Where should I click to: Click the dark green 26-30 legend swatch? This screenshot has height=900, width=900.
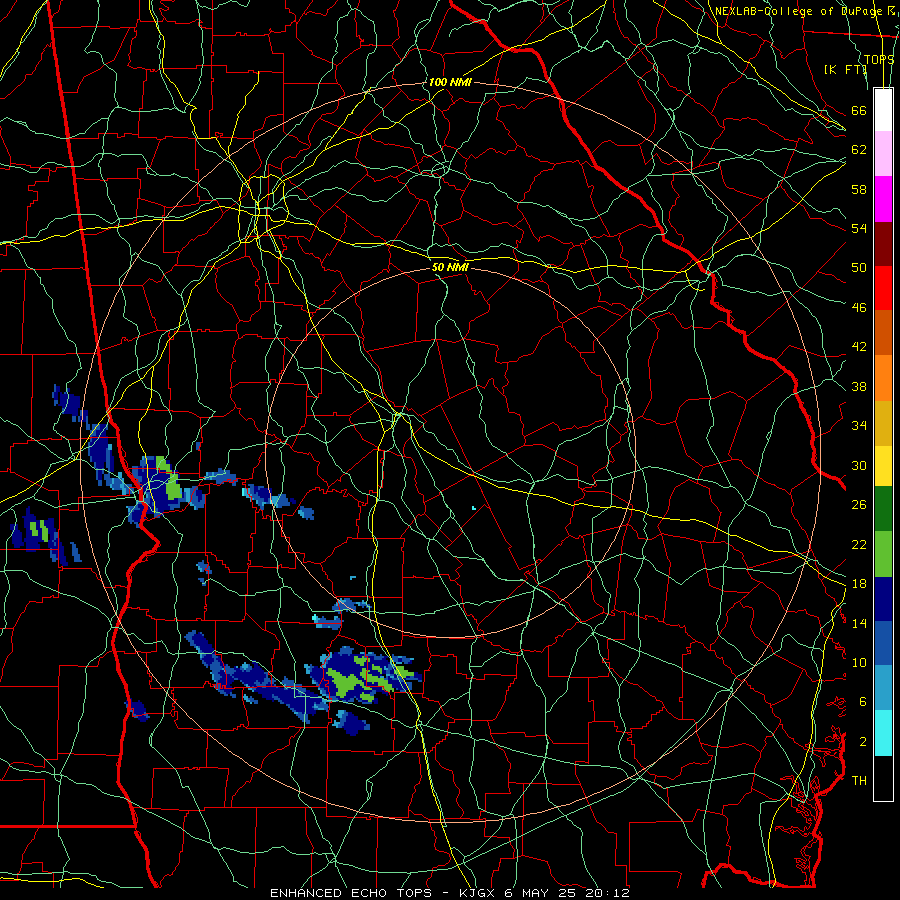(883, 509)
